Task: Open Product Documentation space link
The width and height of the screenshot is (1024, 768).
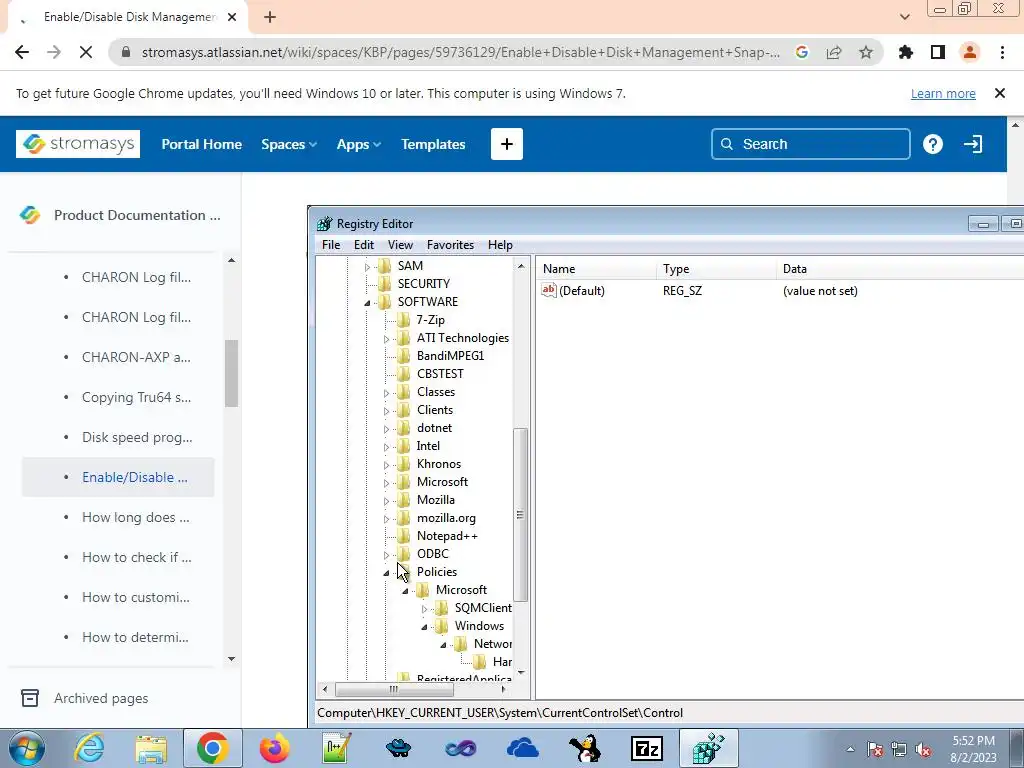Action: coord(137,215)
